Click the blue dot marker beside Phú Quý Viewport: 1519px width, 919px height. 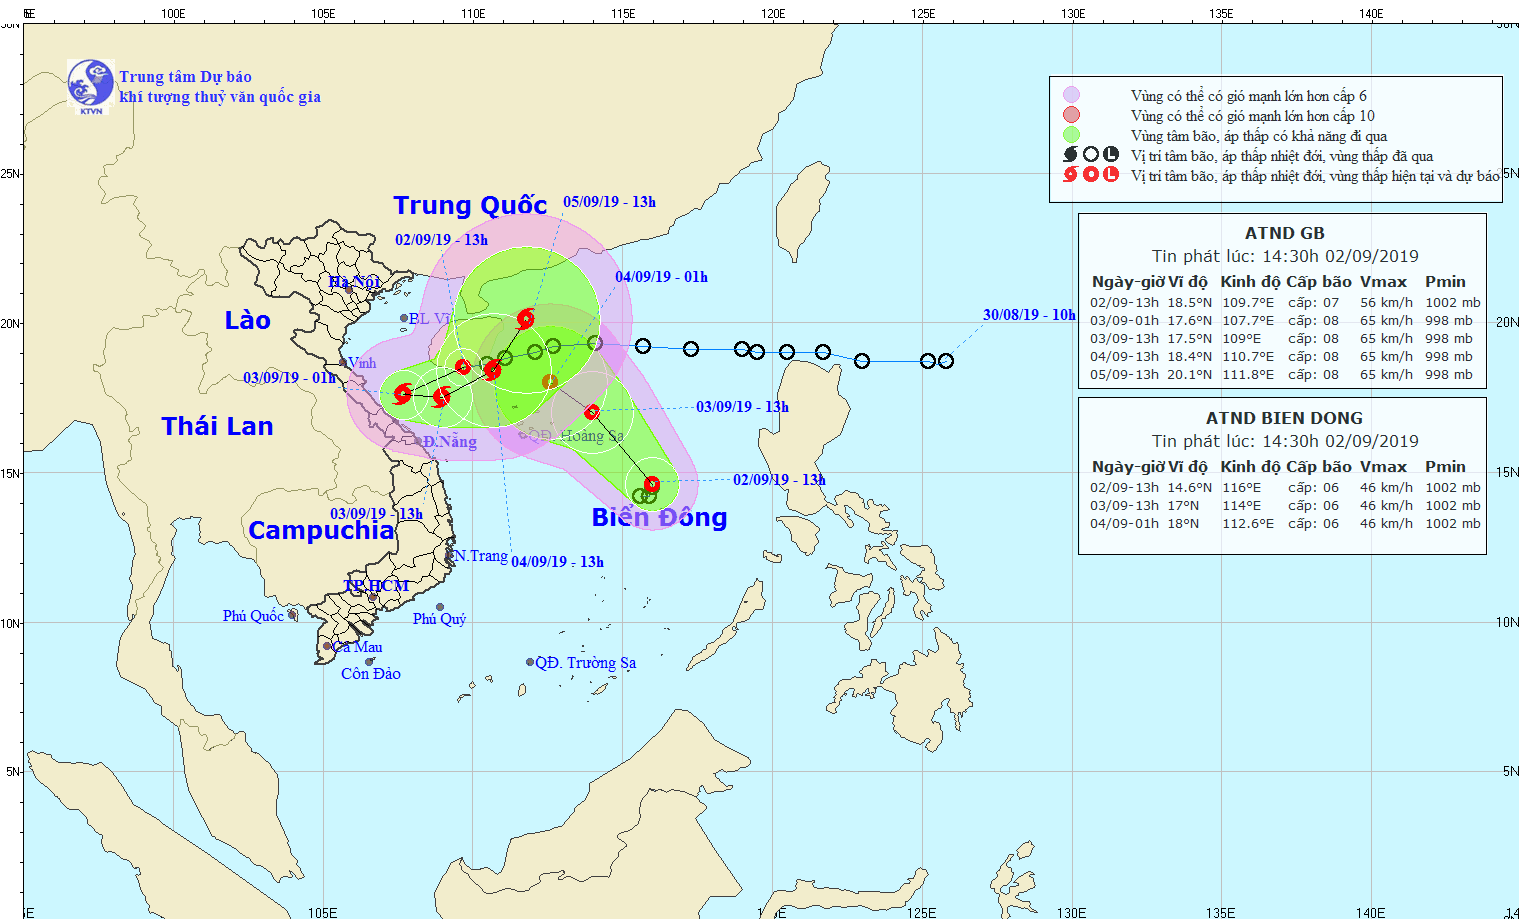click(440, 607)
